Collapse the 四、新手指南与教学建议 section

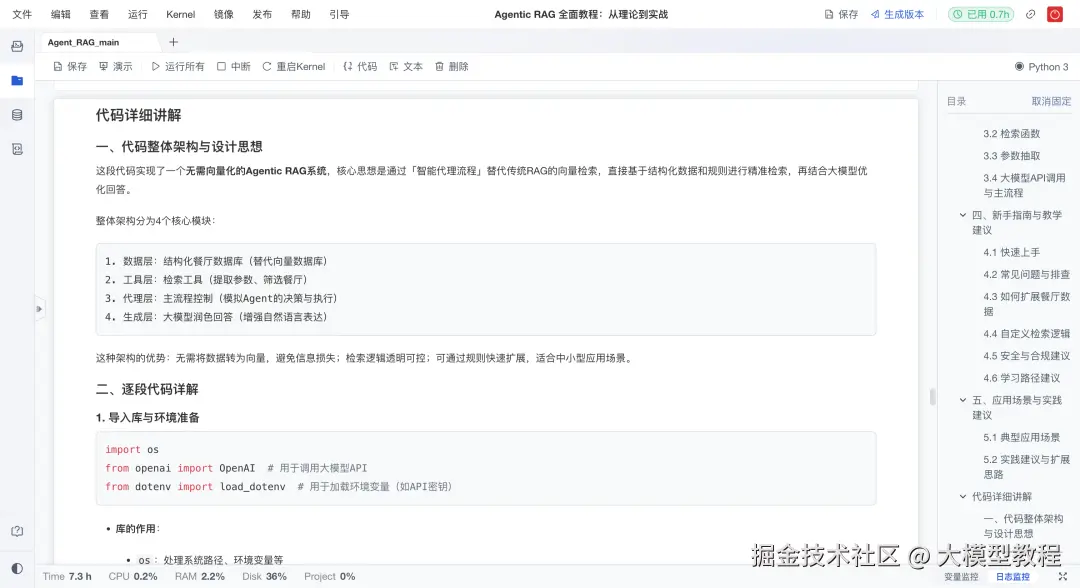[963, 215]
